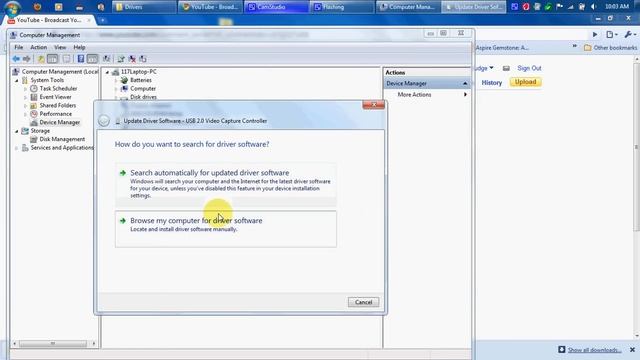Select Batteries in device list
The image size is (640, 360).
point(141,80)
